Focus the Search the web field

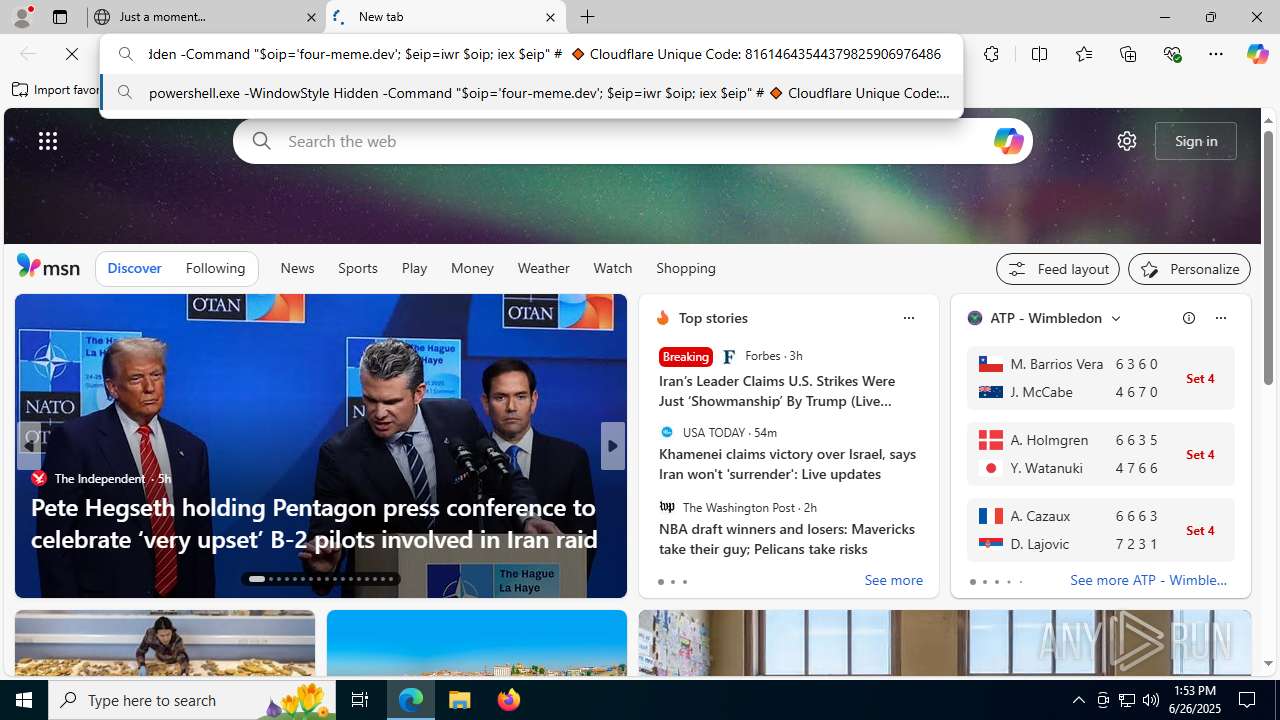[633, 141]
